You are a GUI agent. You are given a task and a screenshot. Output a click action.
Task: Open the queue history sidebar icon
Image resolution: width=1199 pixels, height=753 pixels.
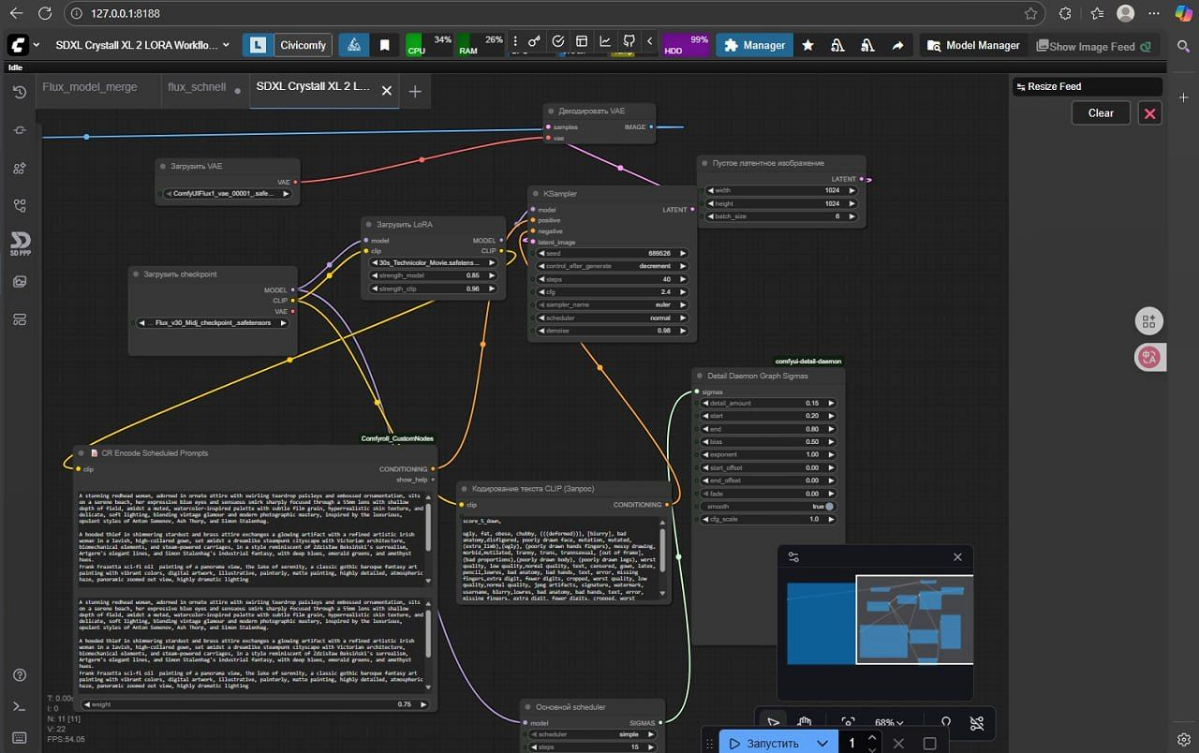(x=20, y=92)
